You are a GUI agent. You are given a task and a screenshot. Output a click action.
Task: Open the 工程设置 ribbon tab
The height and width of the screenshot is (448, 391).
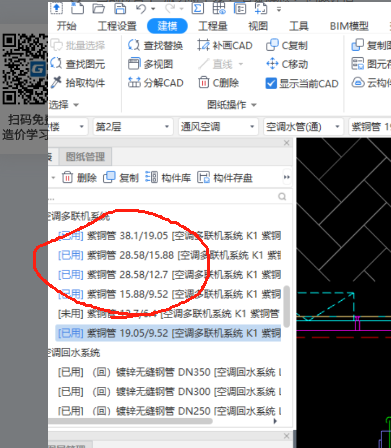[117, 26]
